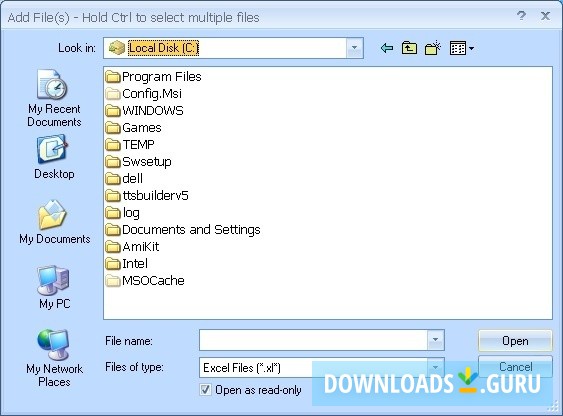Open the Files of type combo box
The image size is (563, 416).
pyautogui.click(x=322, y=367)
